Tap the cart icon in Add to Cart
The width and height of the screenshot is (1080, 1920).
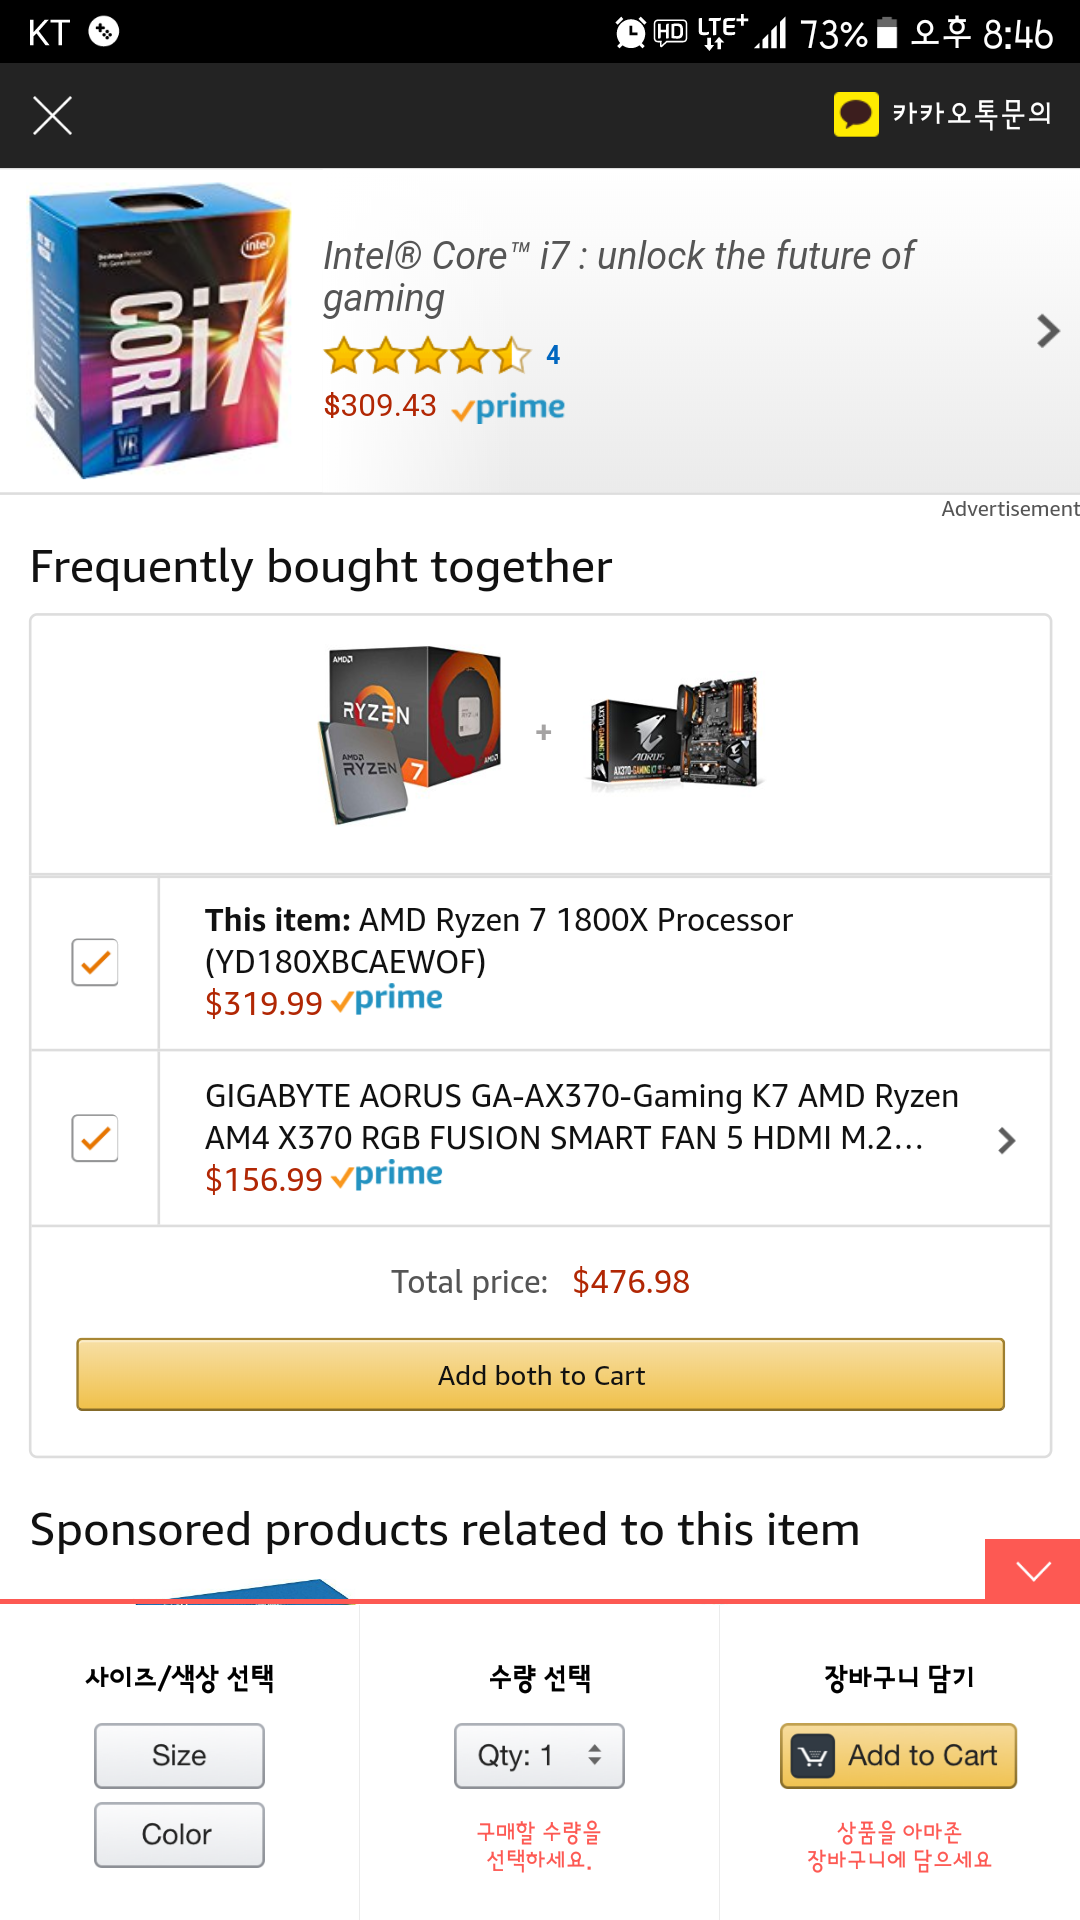click(813, 1756)
